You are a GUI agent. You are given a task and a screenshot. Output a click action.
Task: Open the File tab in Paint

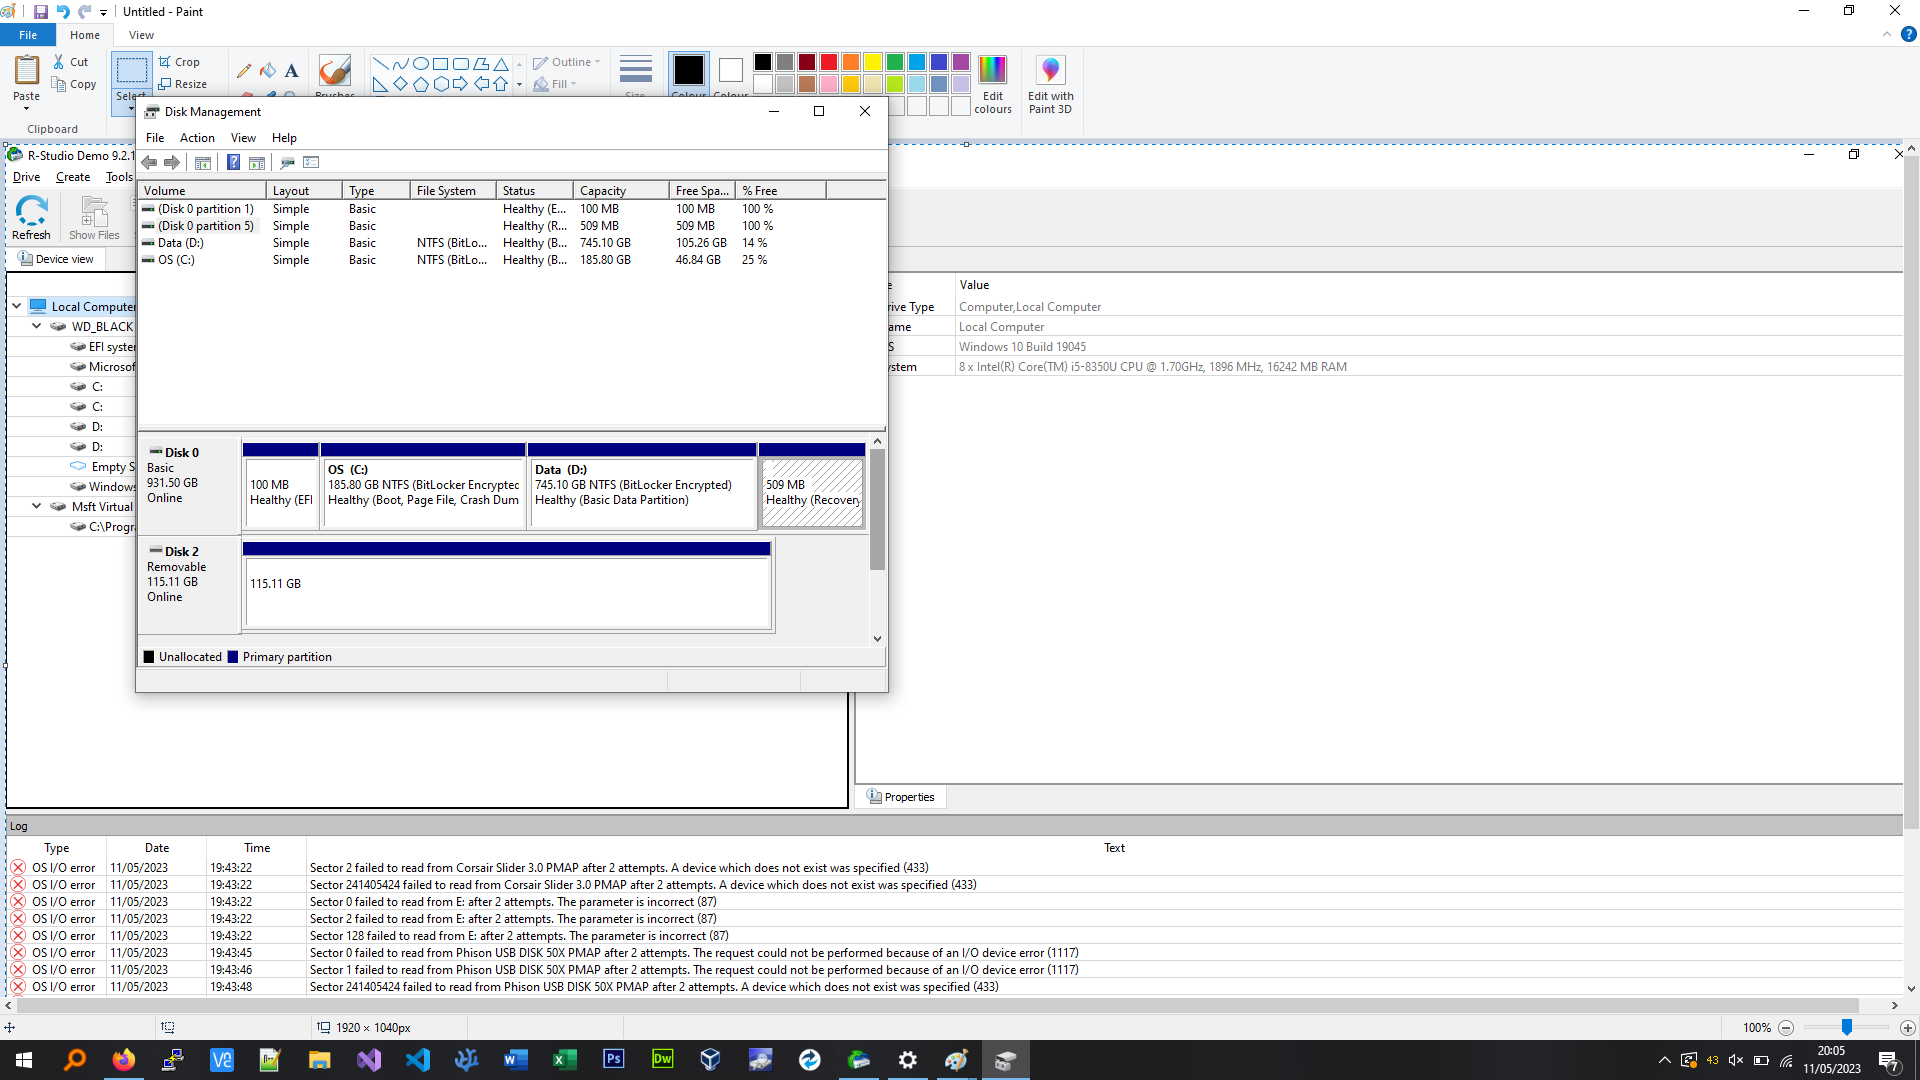(x=28, y=35)
